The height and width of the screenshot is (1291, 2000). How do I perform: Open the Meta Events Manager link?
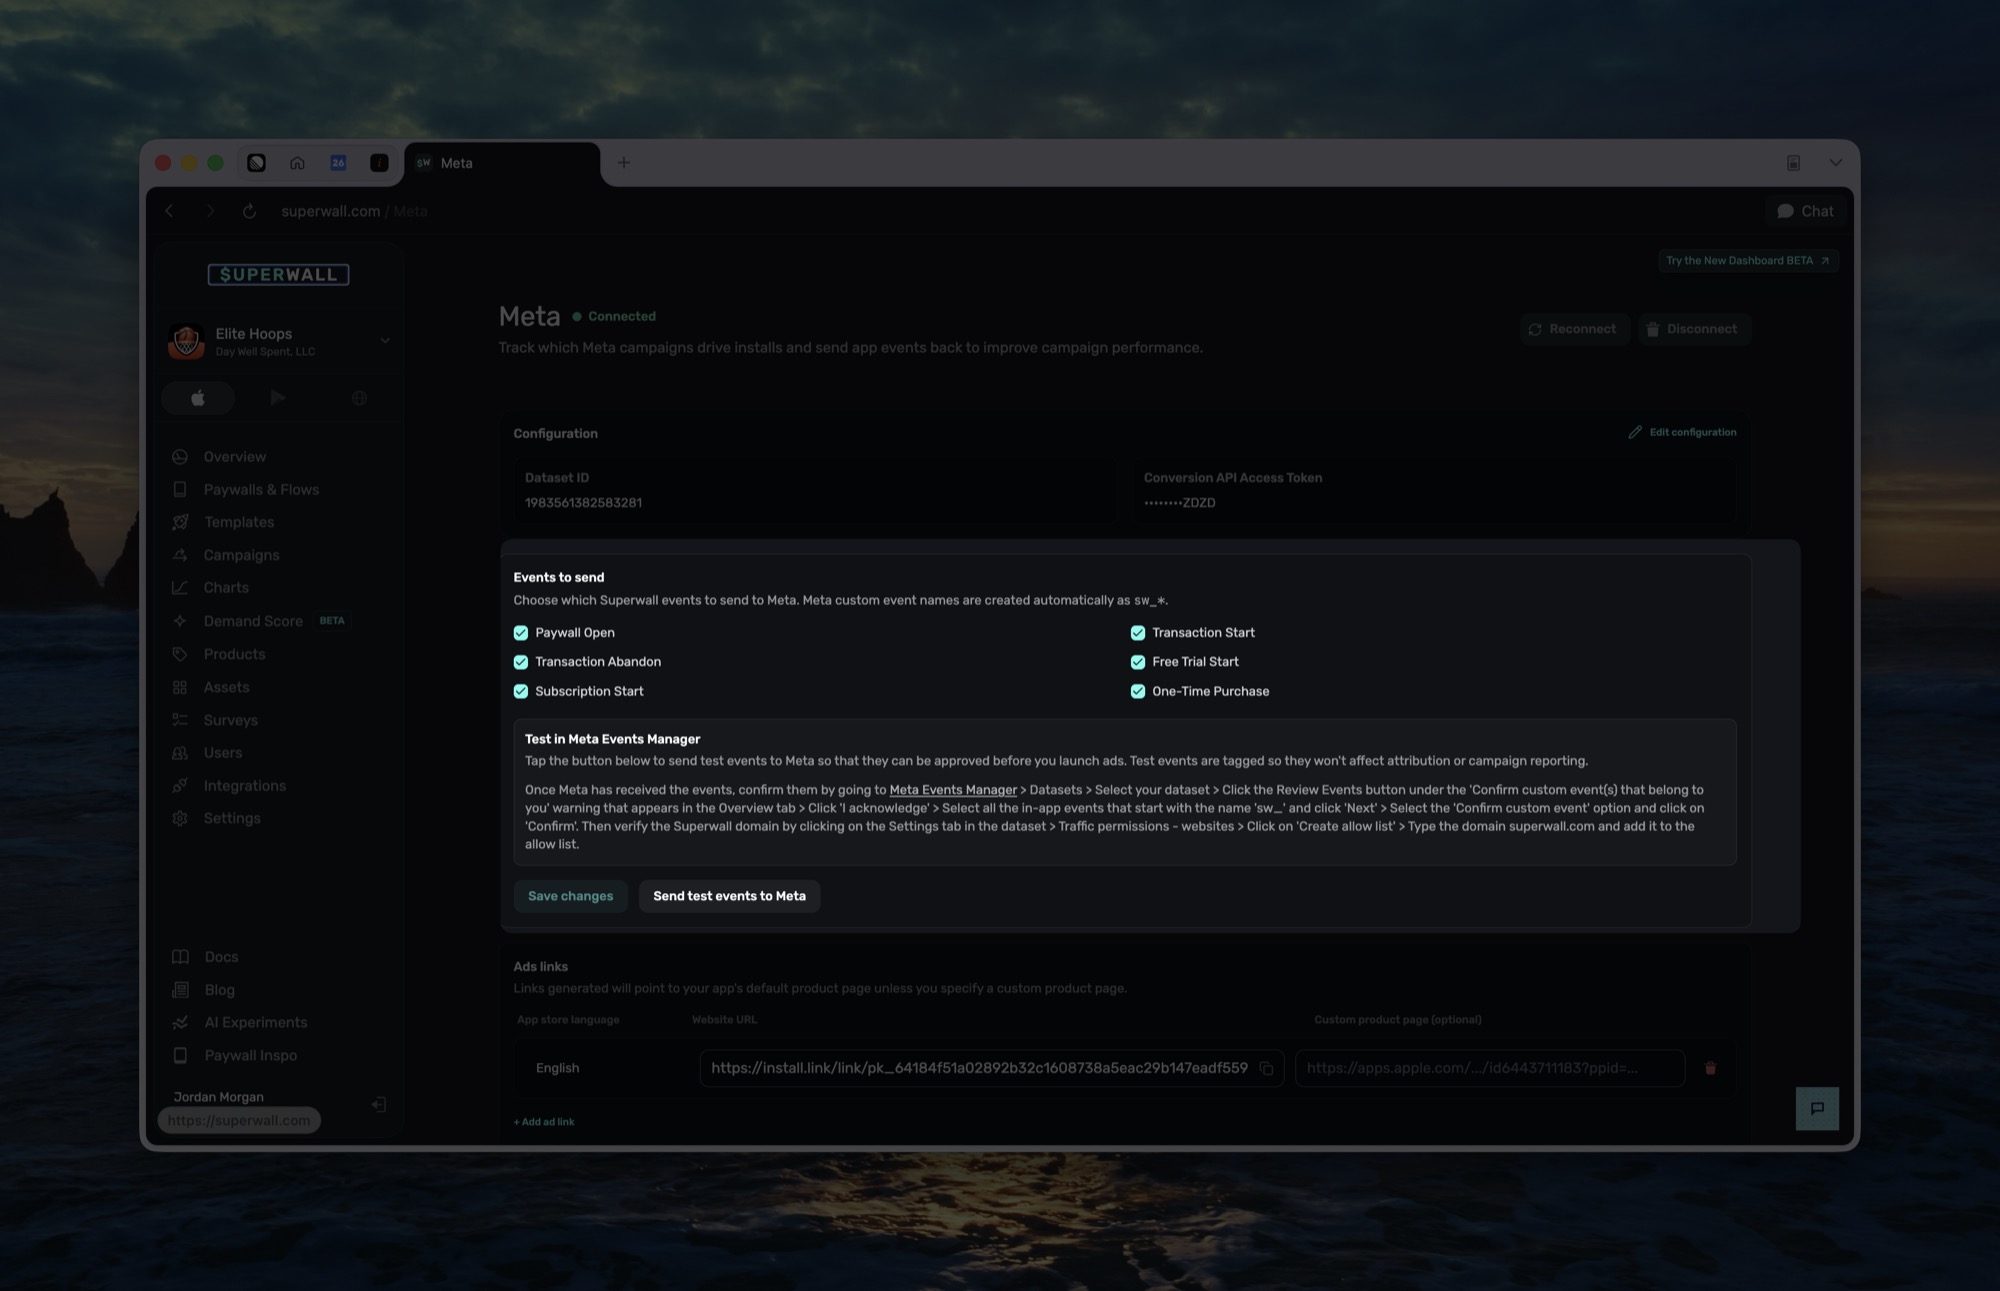953,790
